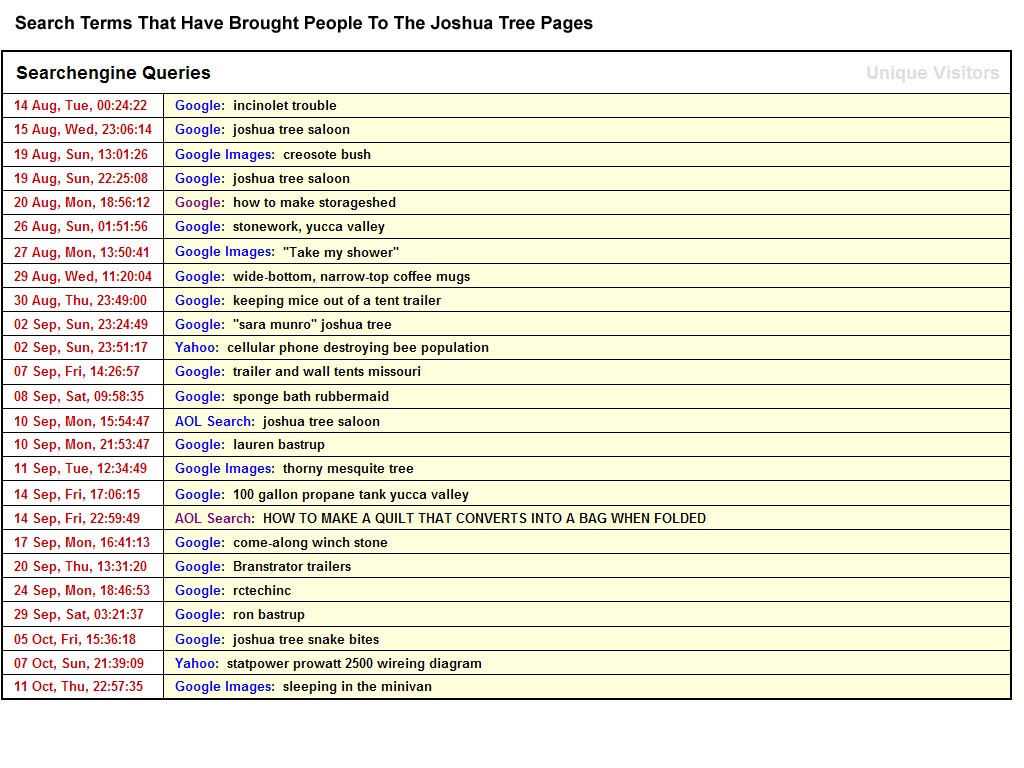This screenshot has width=1024, height=768.
Task: Open Google link for joshua tree snake bites
Action: (198, 640)
